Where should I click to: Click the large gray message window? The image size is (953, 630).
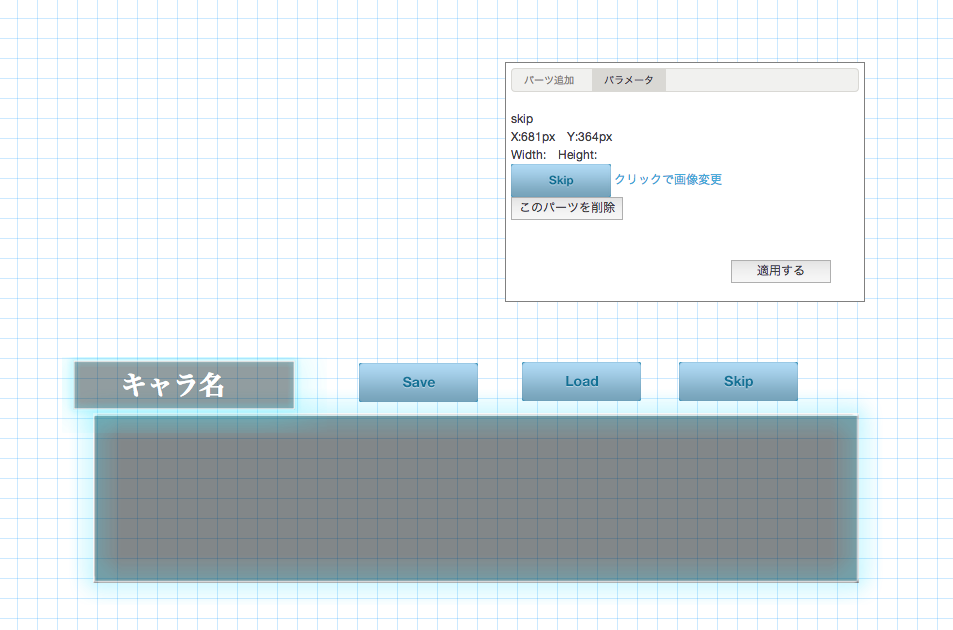click(x=476, y=498)
